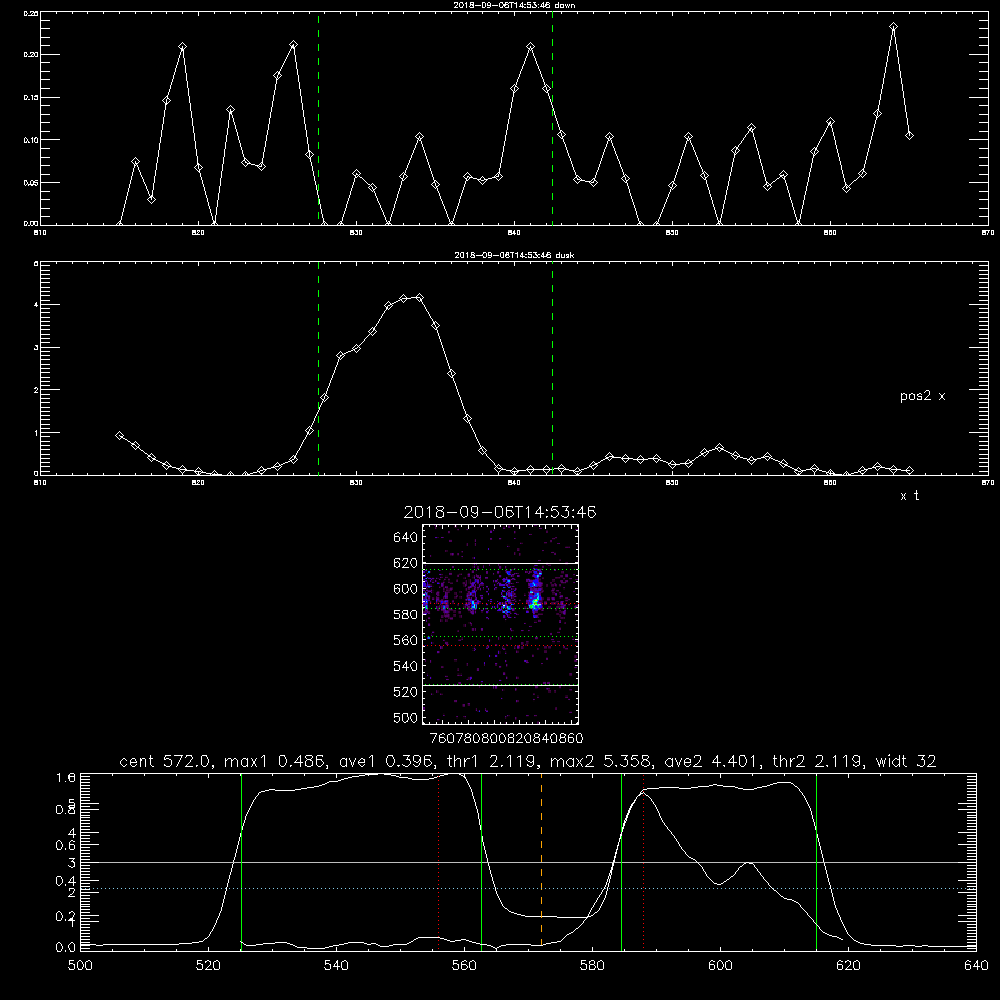Click the 'widt 32' value in header
This screenshot has height=1000, width=1000.
(x=906, y=761)
